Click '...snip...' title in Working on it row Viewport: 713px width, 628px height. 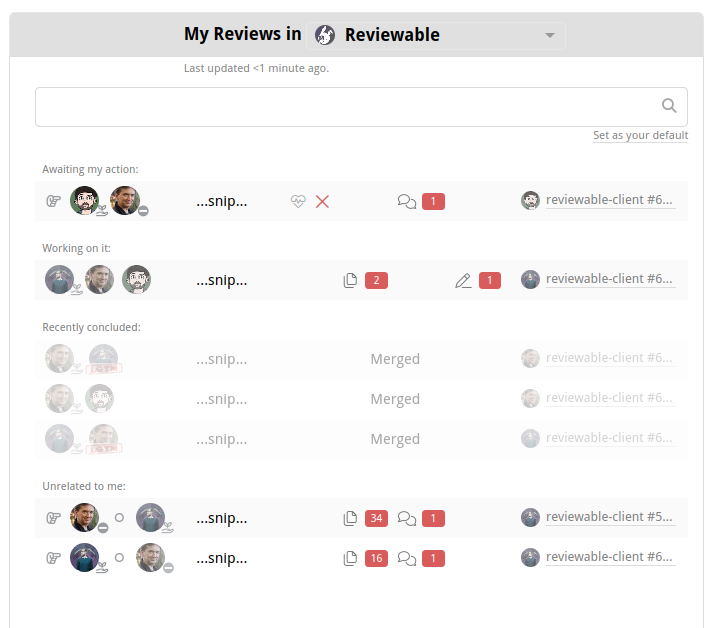[222, 281]
